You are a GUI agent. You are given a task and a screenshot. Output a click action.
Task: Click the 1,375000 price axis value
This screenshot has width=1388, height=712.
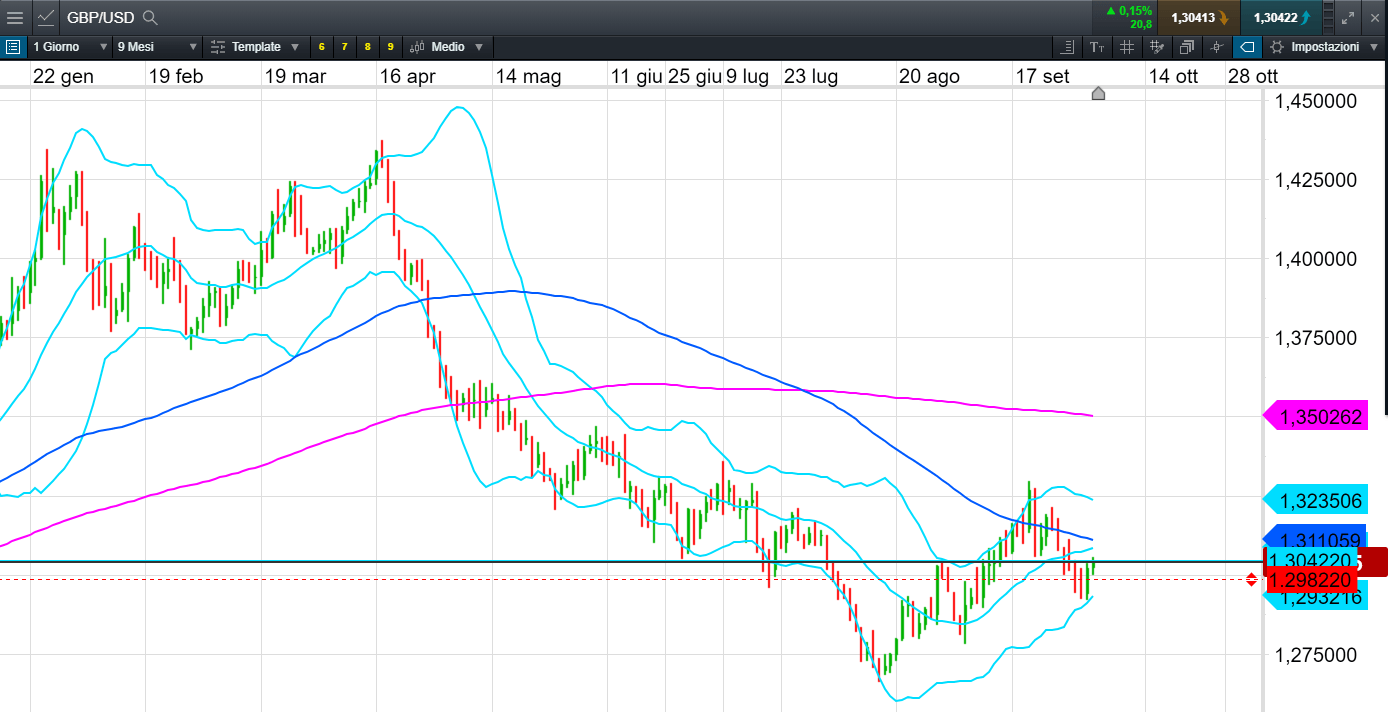1316,338
